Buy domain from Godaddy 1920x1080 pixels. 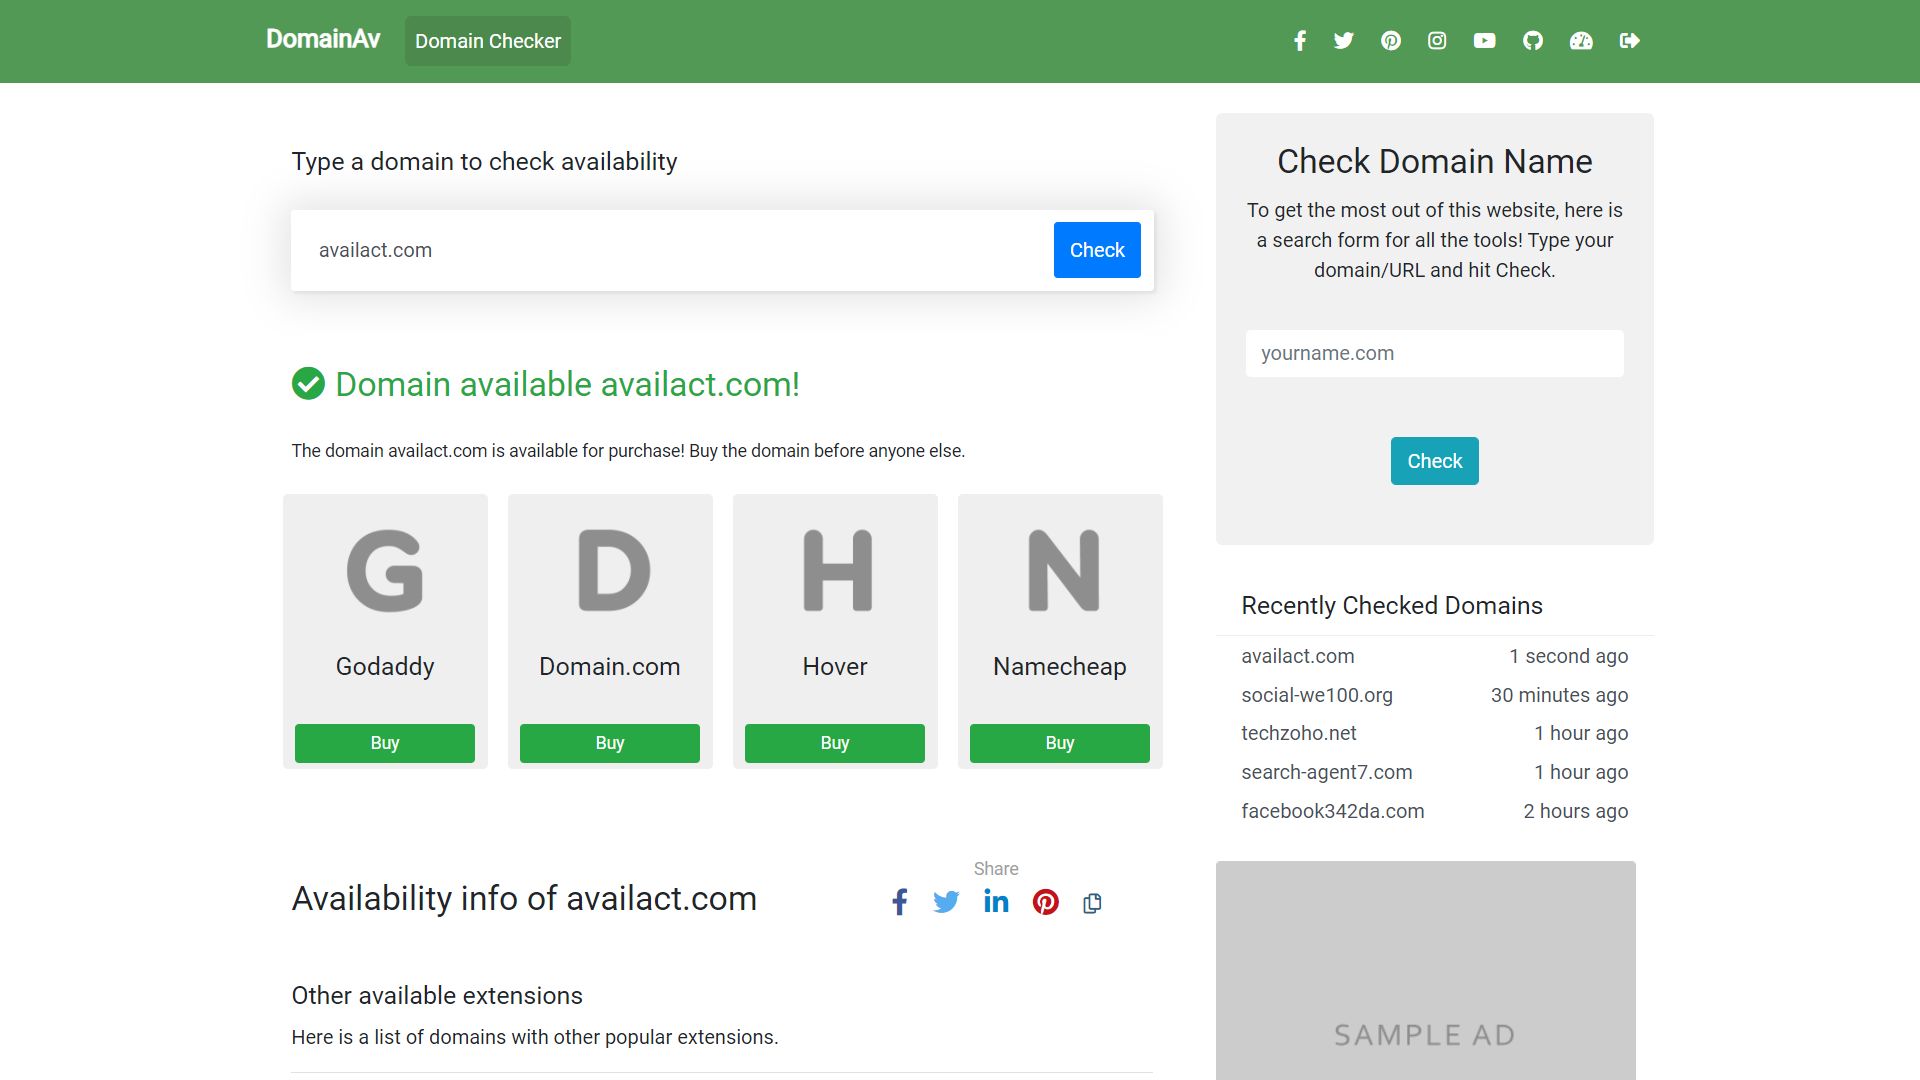point(384,743)
